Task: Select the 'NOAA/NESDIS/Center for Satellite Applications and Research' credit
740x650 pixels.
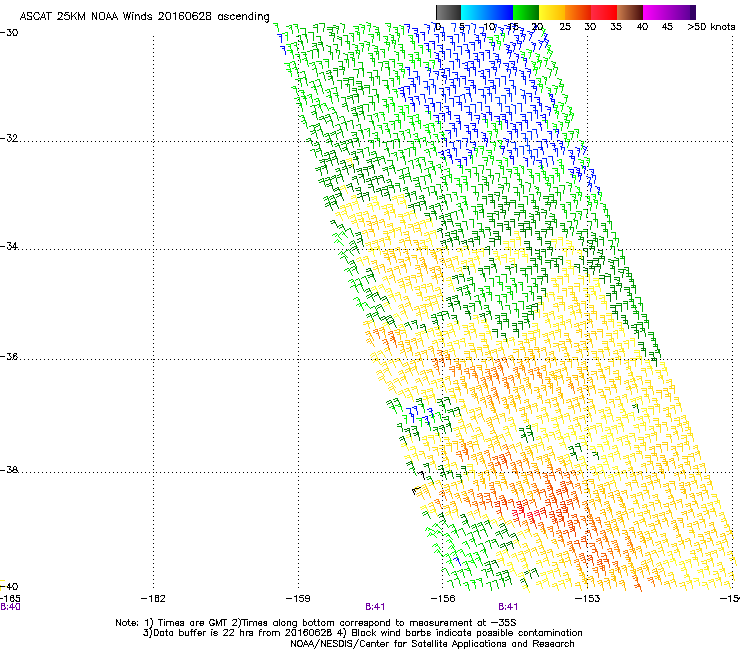Action: [432, 644]
